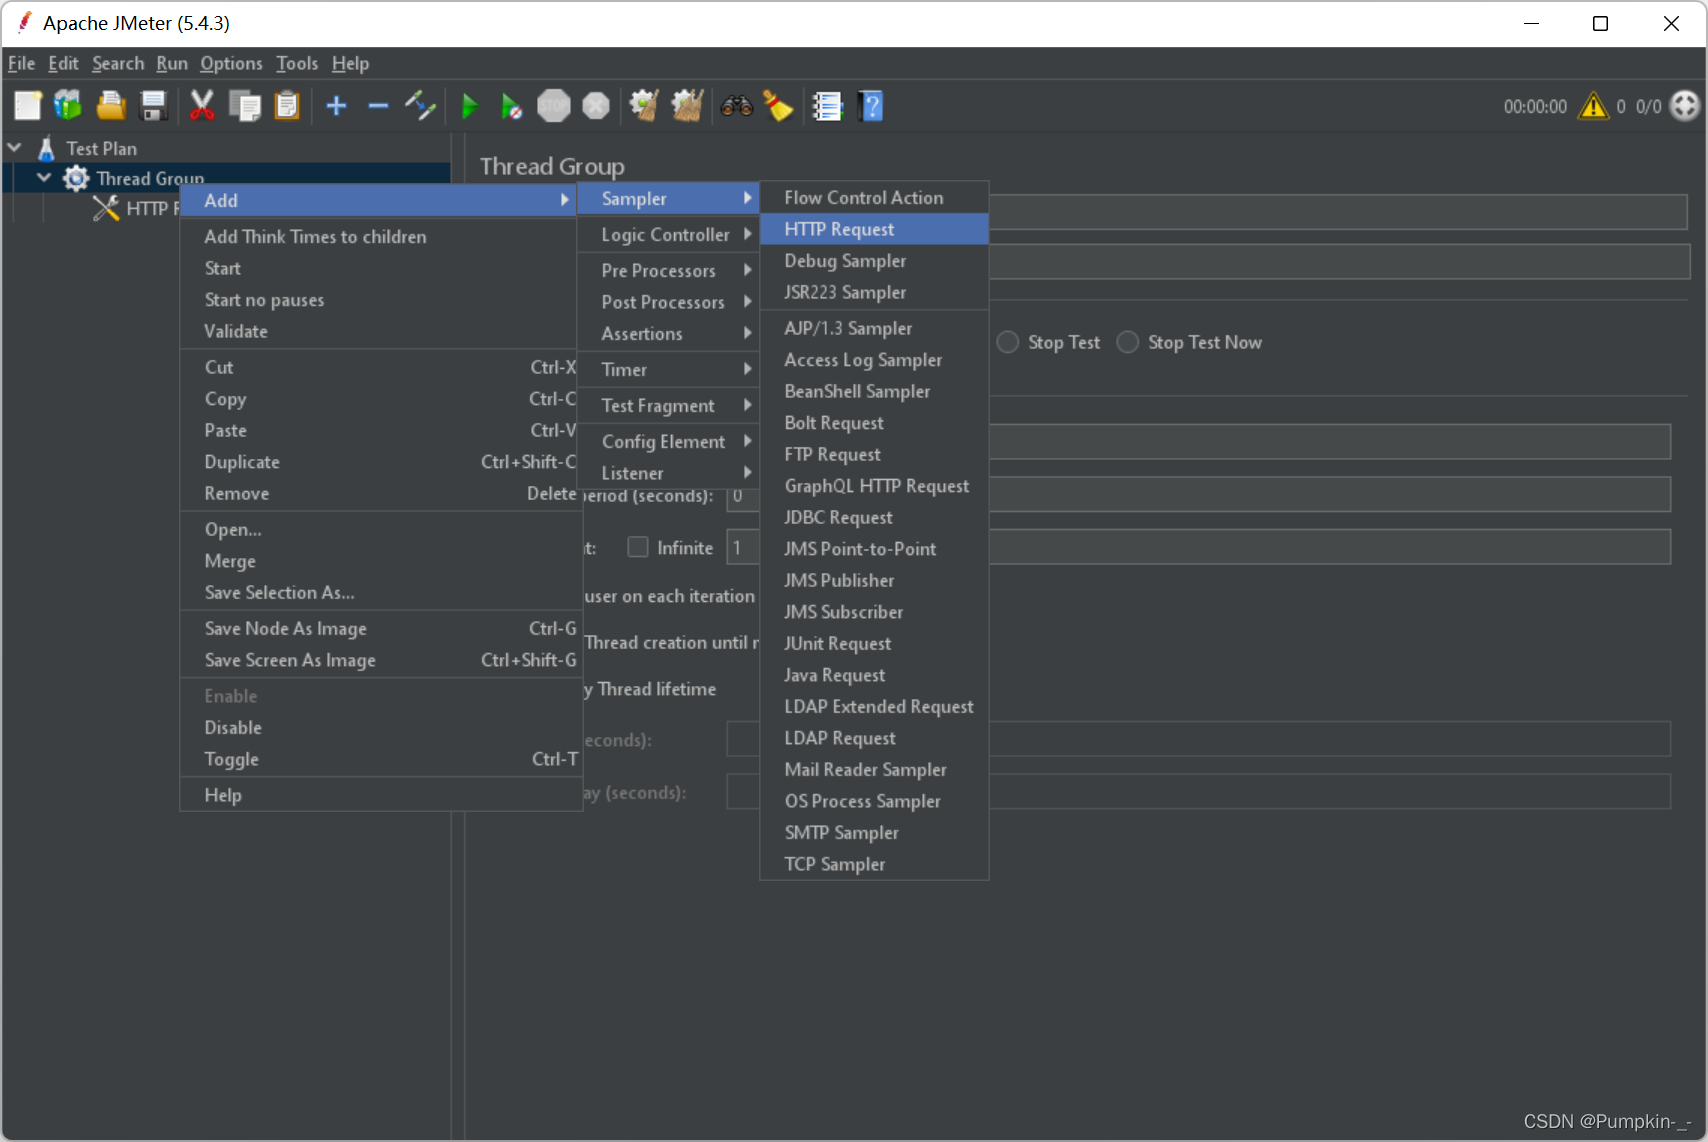Screen dimensions: 1708x1142
Task: Click the Test Plan flask icon
Action: tap(46, 148)
